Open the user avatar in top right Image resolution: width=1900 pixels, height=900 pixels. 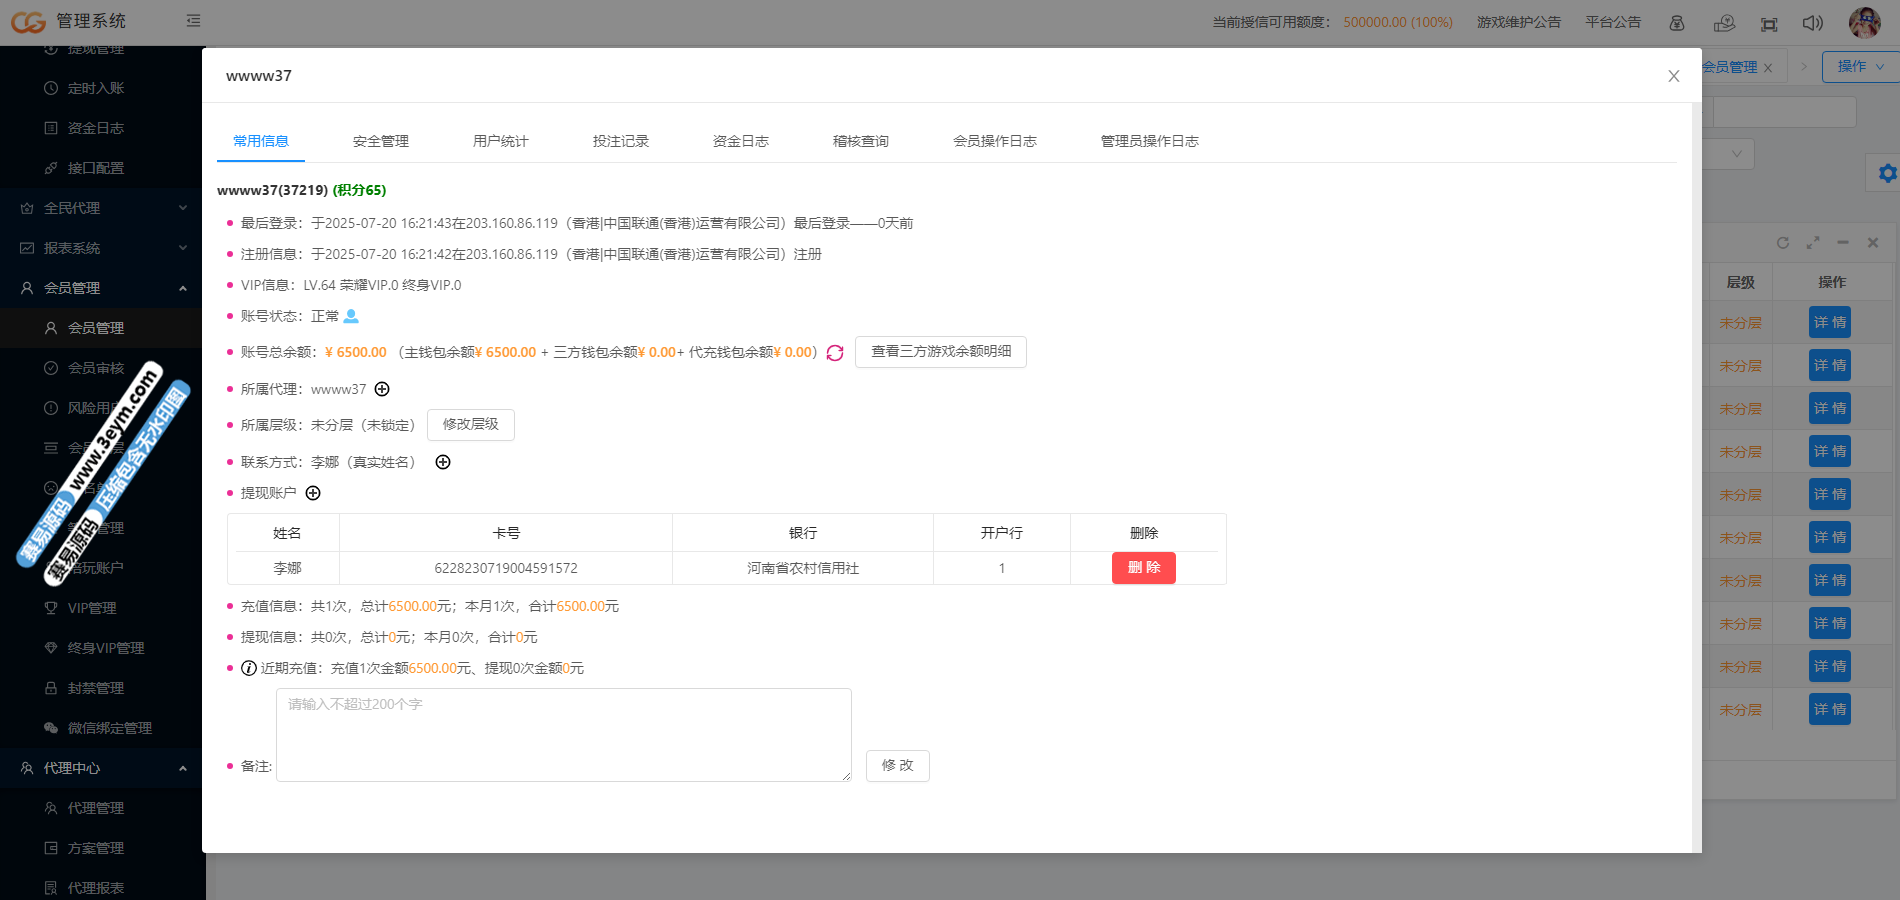(1864, 22)
